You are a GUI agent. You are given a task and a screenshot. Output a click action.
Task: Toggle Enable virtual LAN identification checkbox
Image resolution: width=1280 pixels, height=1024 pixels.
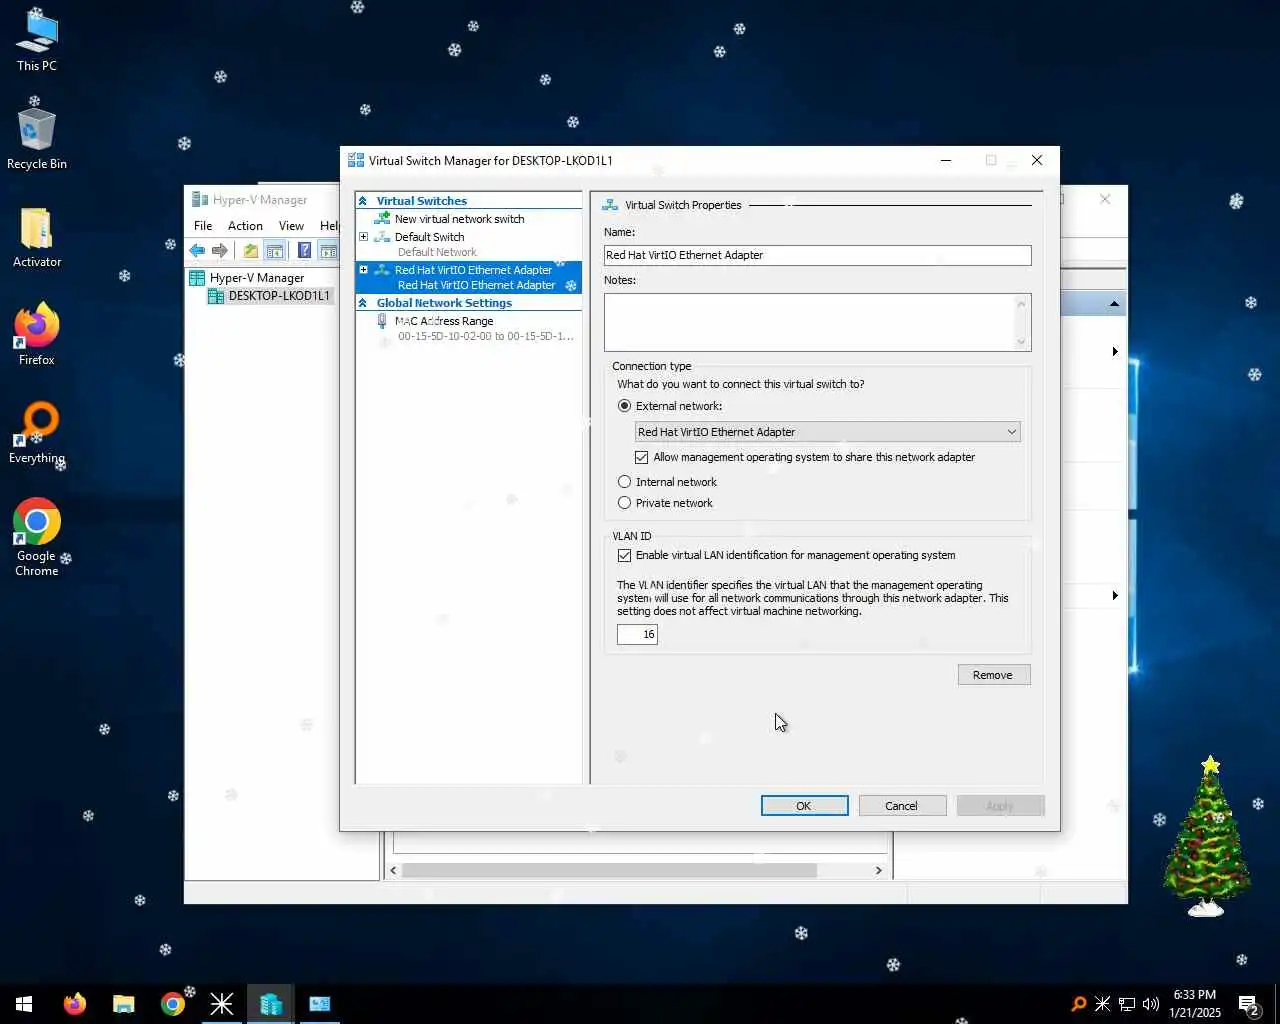[x=625, y=555]
